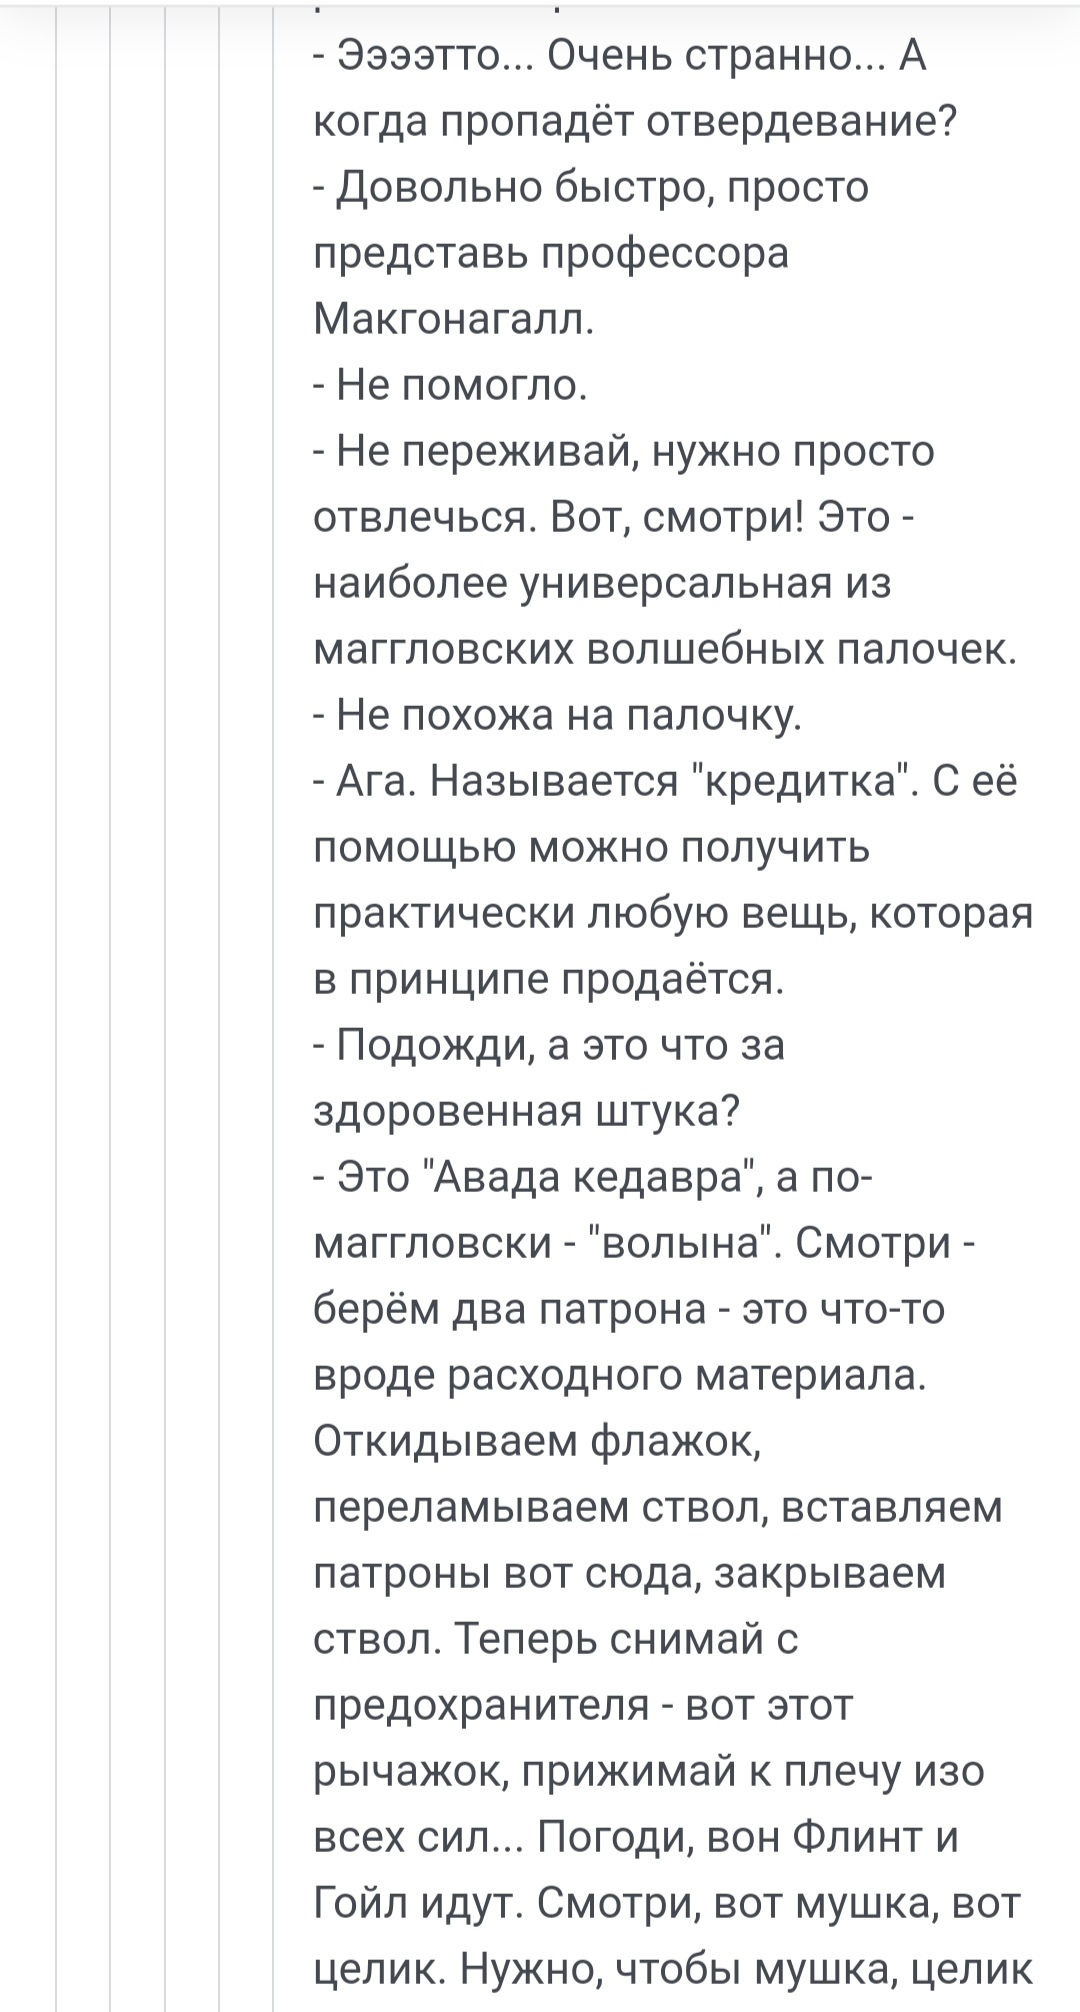
Task: Collapse thread via second vertical indent line
Action: [x=110, y=1000]
